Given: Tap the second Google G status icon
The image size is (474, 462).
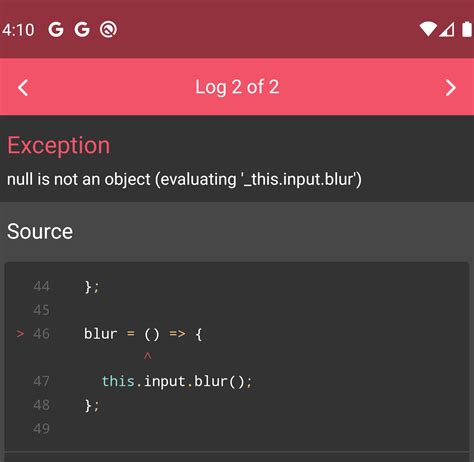Looking at the screenshot, I should click(x=82, y=29).
